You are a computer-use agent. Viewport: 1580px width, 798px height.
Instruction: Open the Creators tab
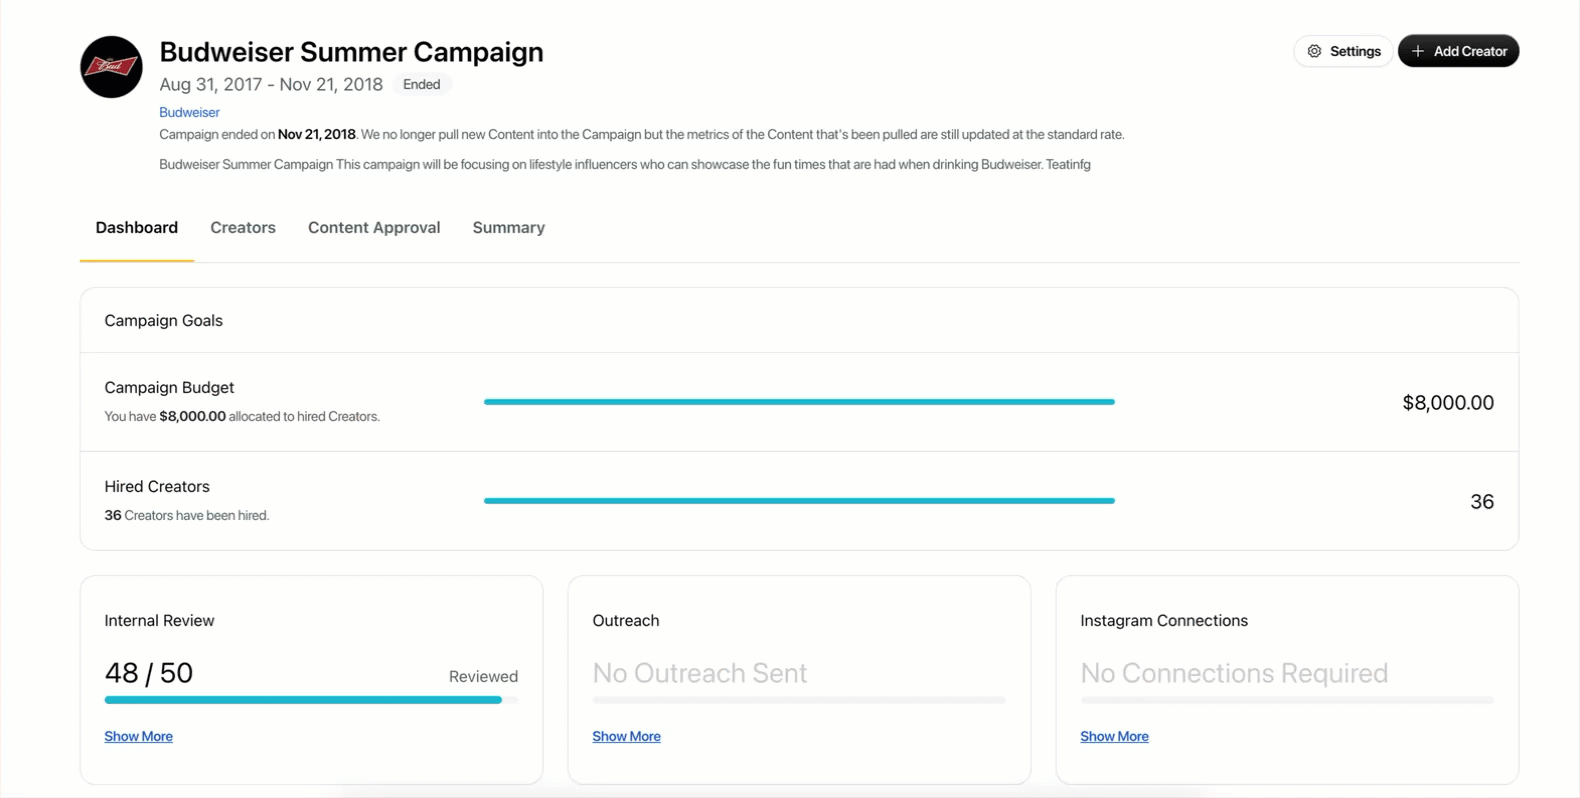(x=243, y=228)
